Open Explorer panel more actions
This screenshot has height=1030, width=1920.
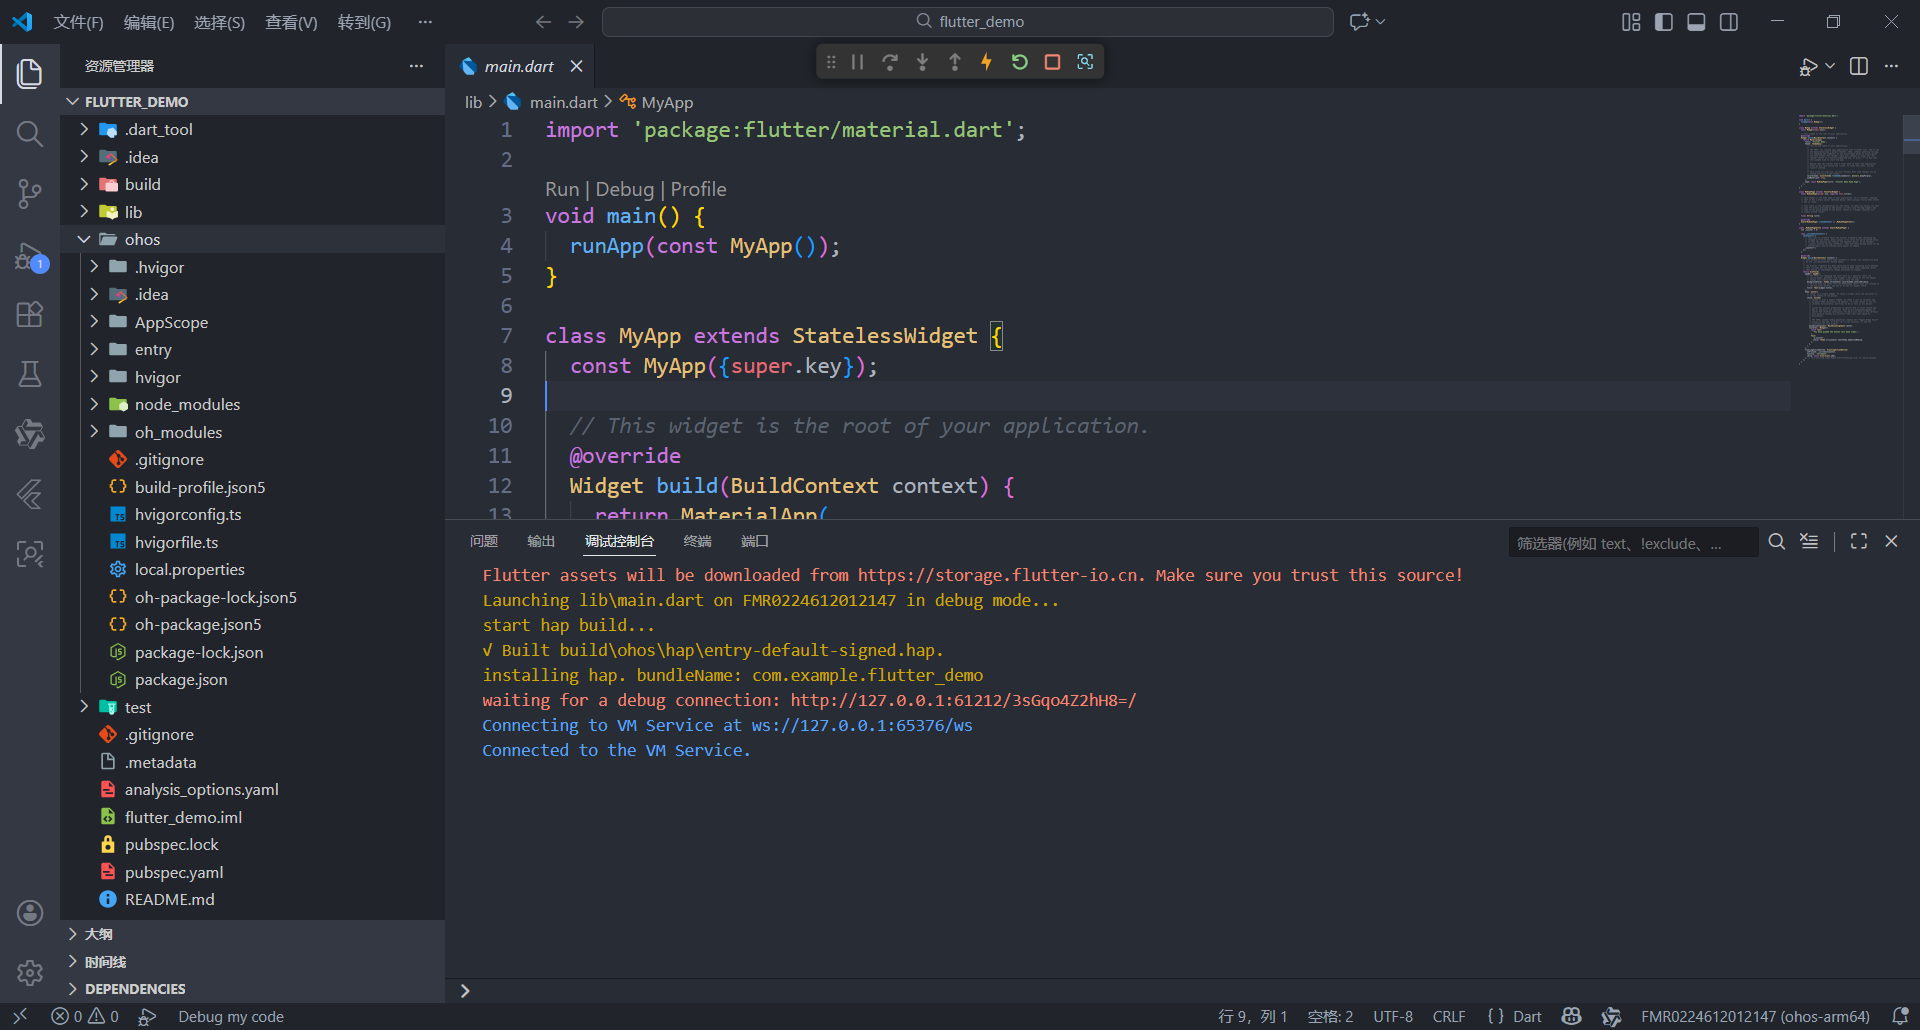(416, 66)
